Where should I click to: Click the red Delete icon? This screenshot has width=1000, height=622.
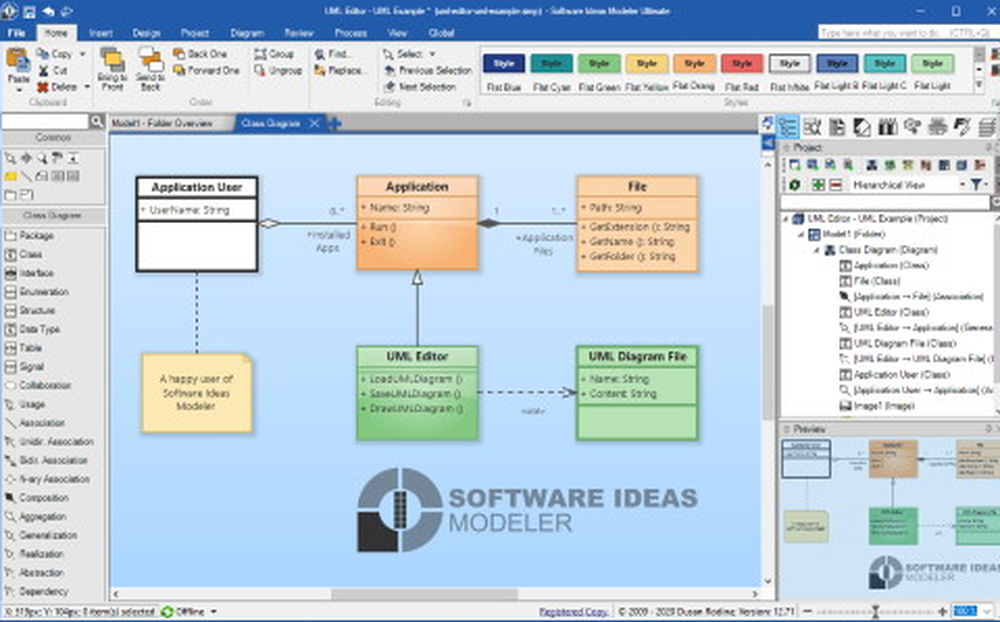[x=43, y=87]
